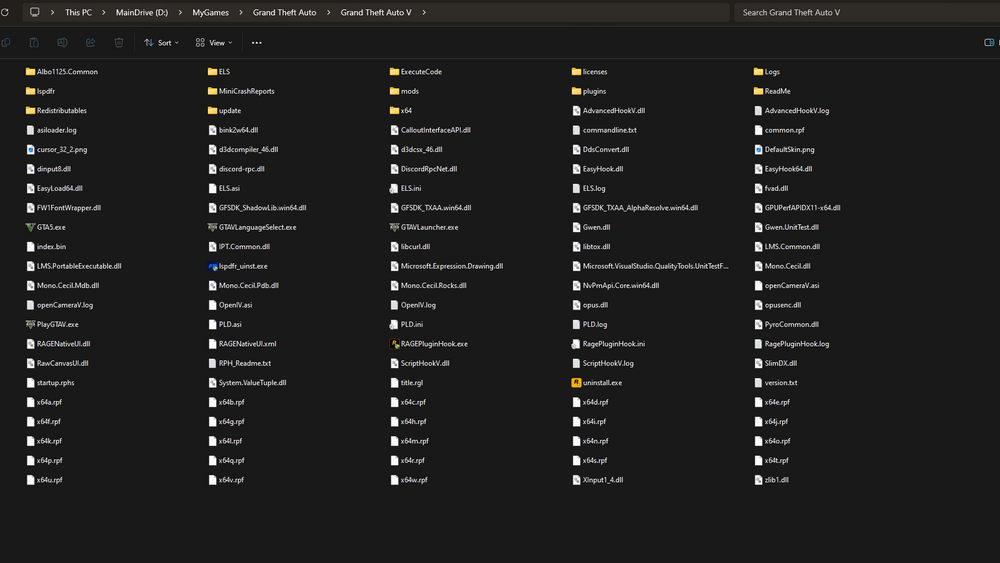The image size is (1000, 563).
Task: Navigate to MyGames in the address bar
Action: [210, 13]
